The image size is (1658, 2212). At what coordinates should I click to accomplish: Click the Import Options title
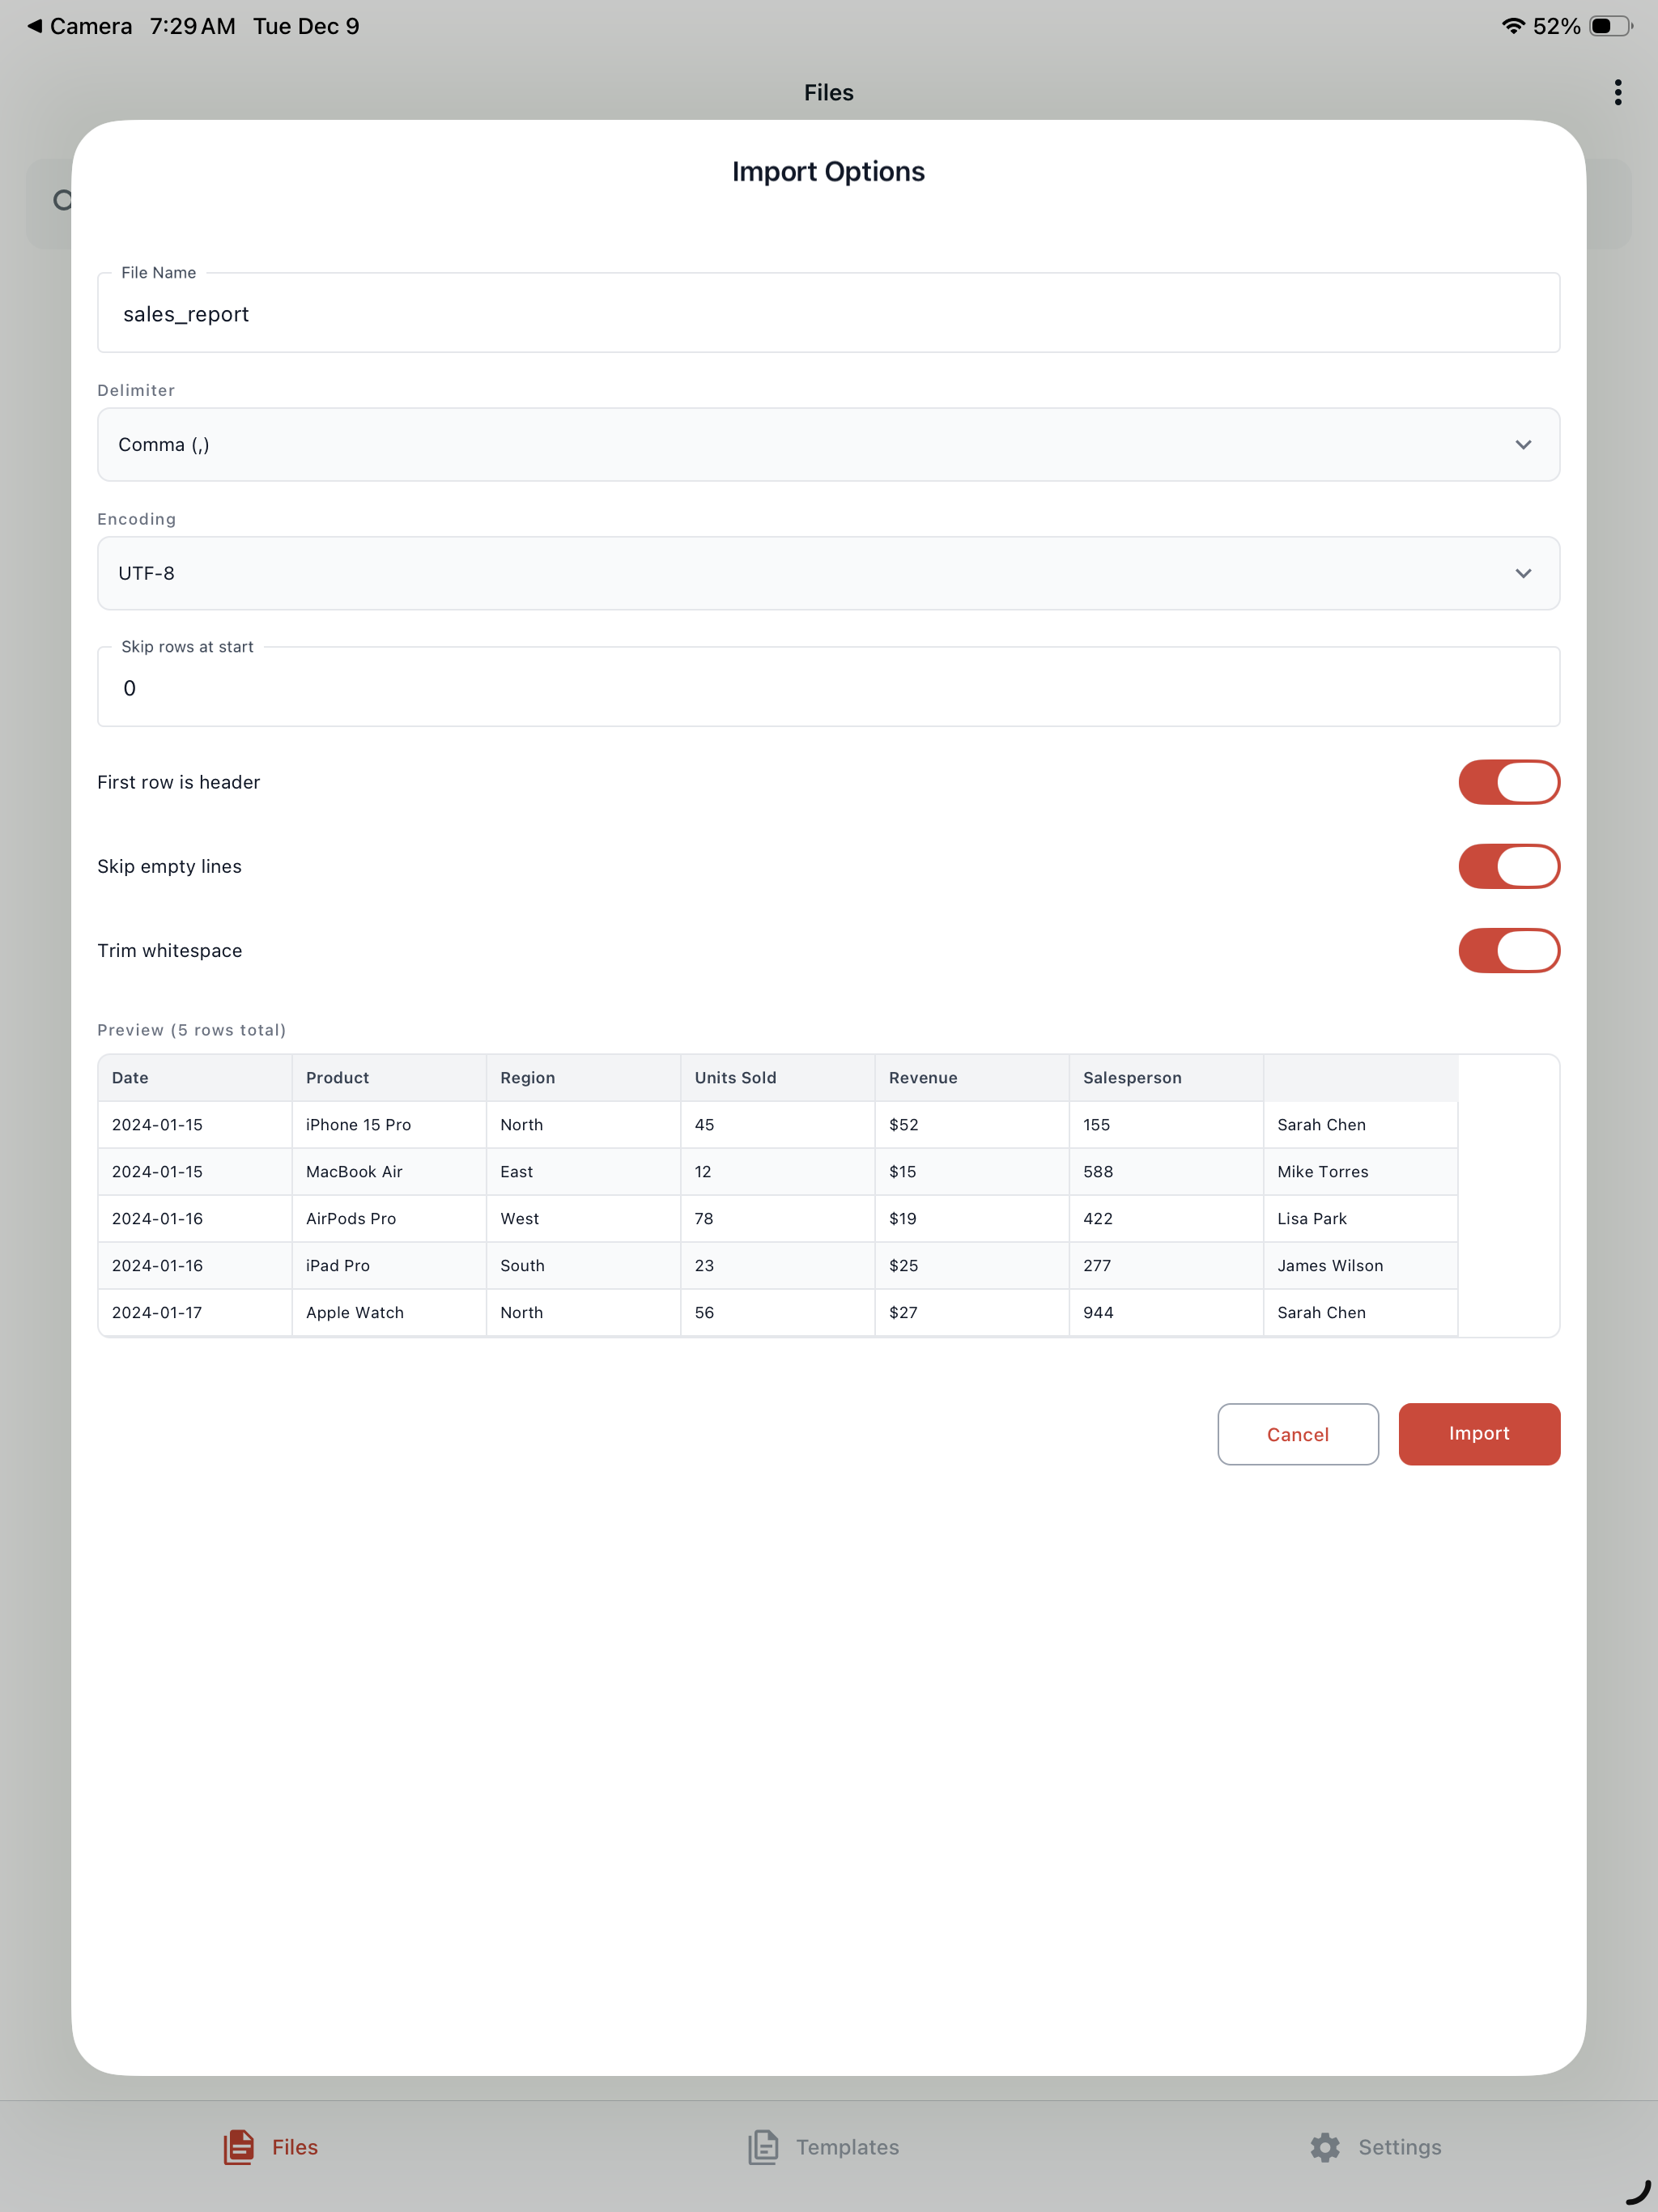pyautogui.click(x=828, y=172)
